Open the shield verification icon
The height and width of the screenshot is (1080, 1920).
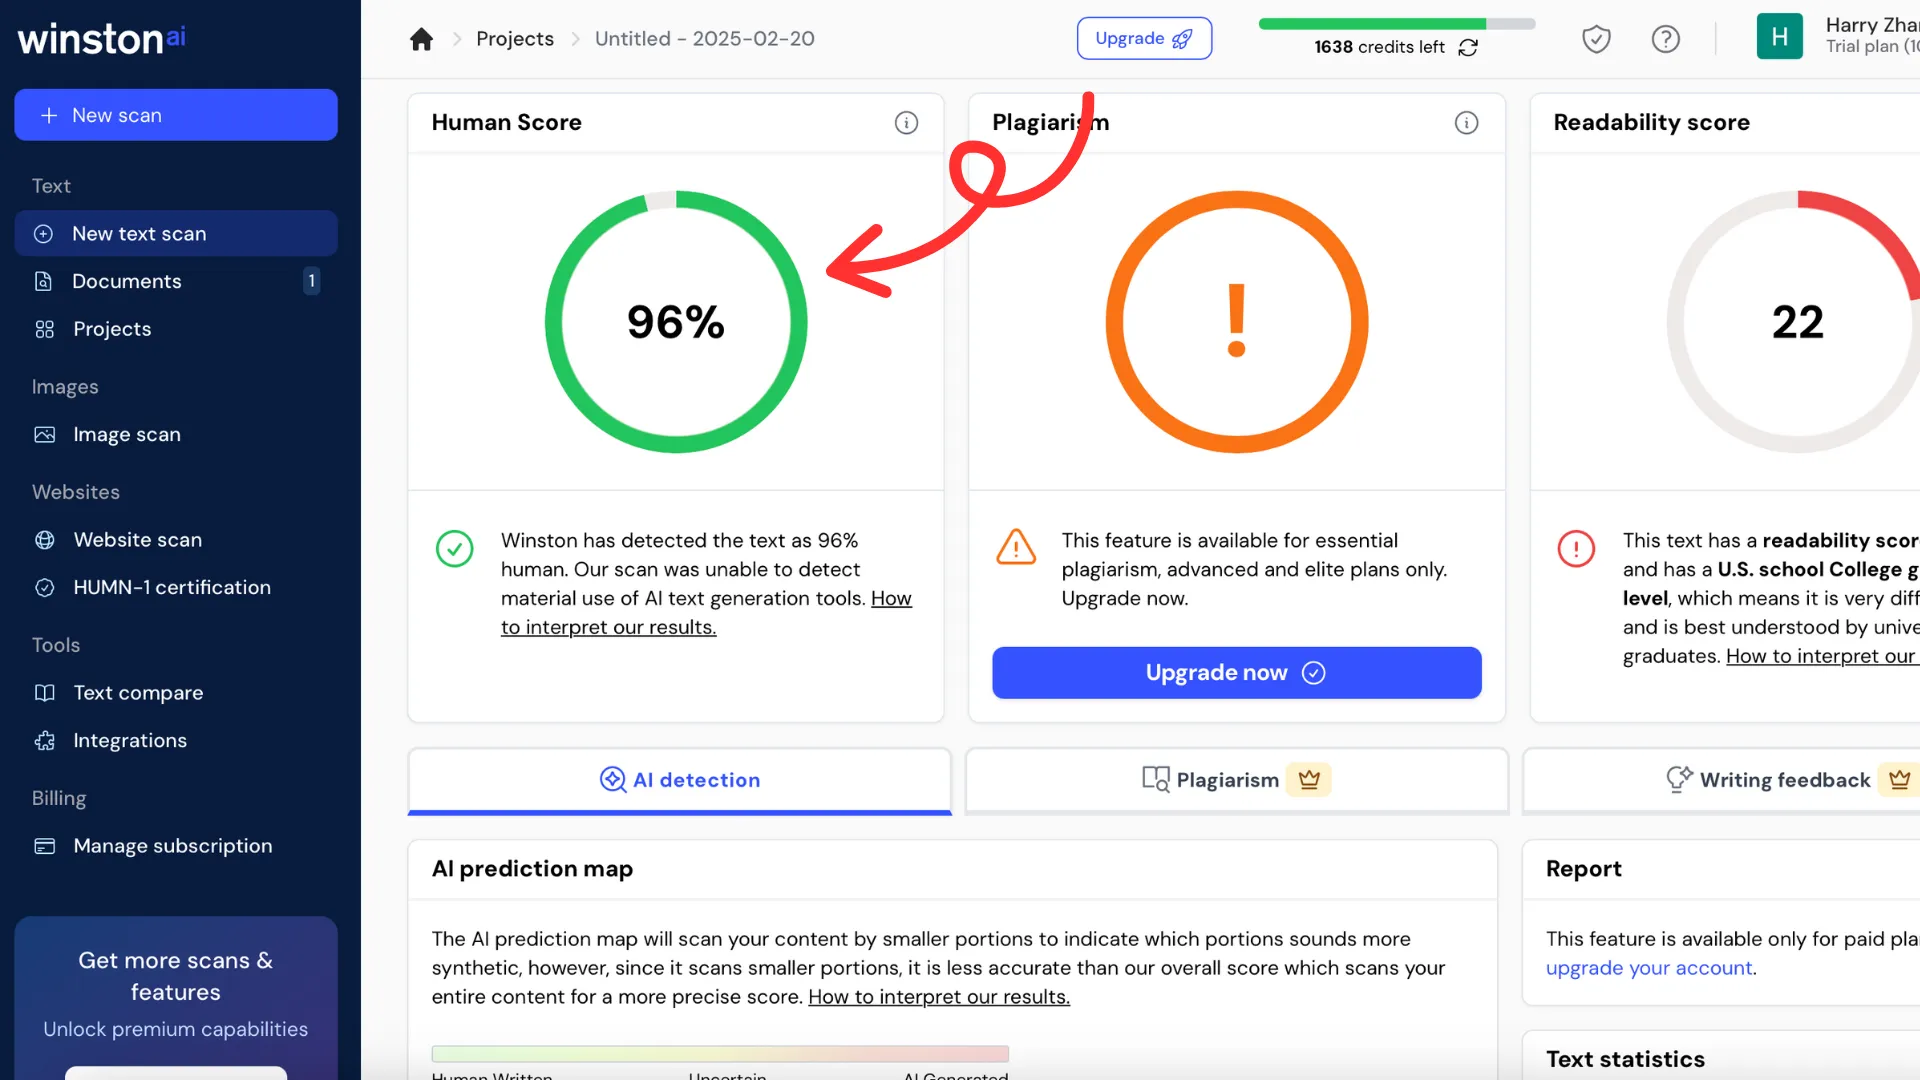tap(1596, 39)
